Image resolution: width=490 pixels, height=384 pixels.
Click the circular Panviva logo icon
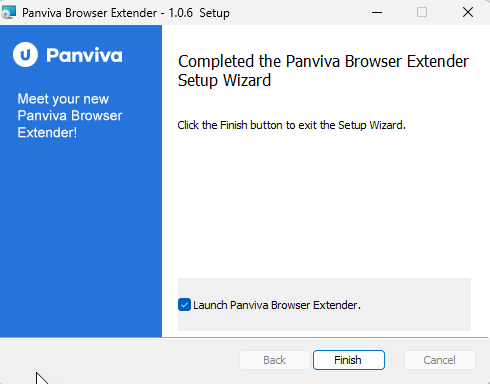click(25, 55)
